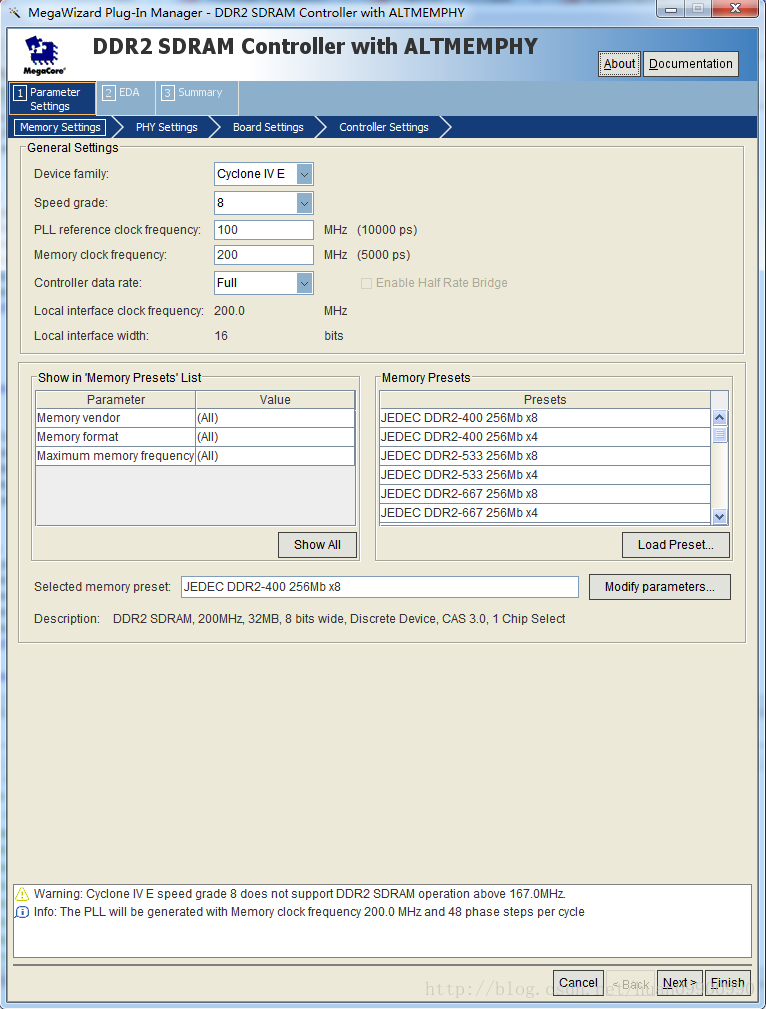Click the Memory vendor (All) value cell

(x=275, y=418)
